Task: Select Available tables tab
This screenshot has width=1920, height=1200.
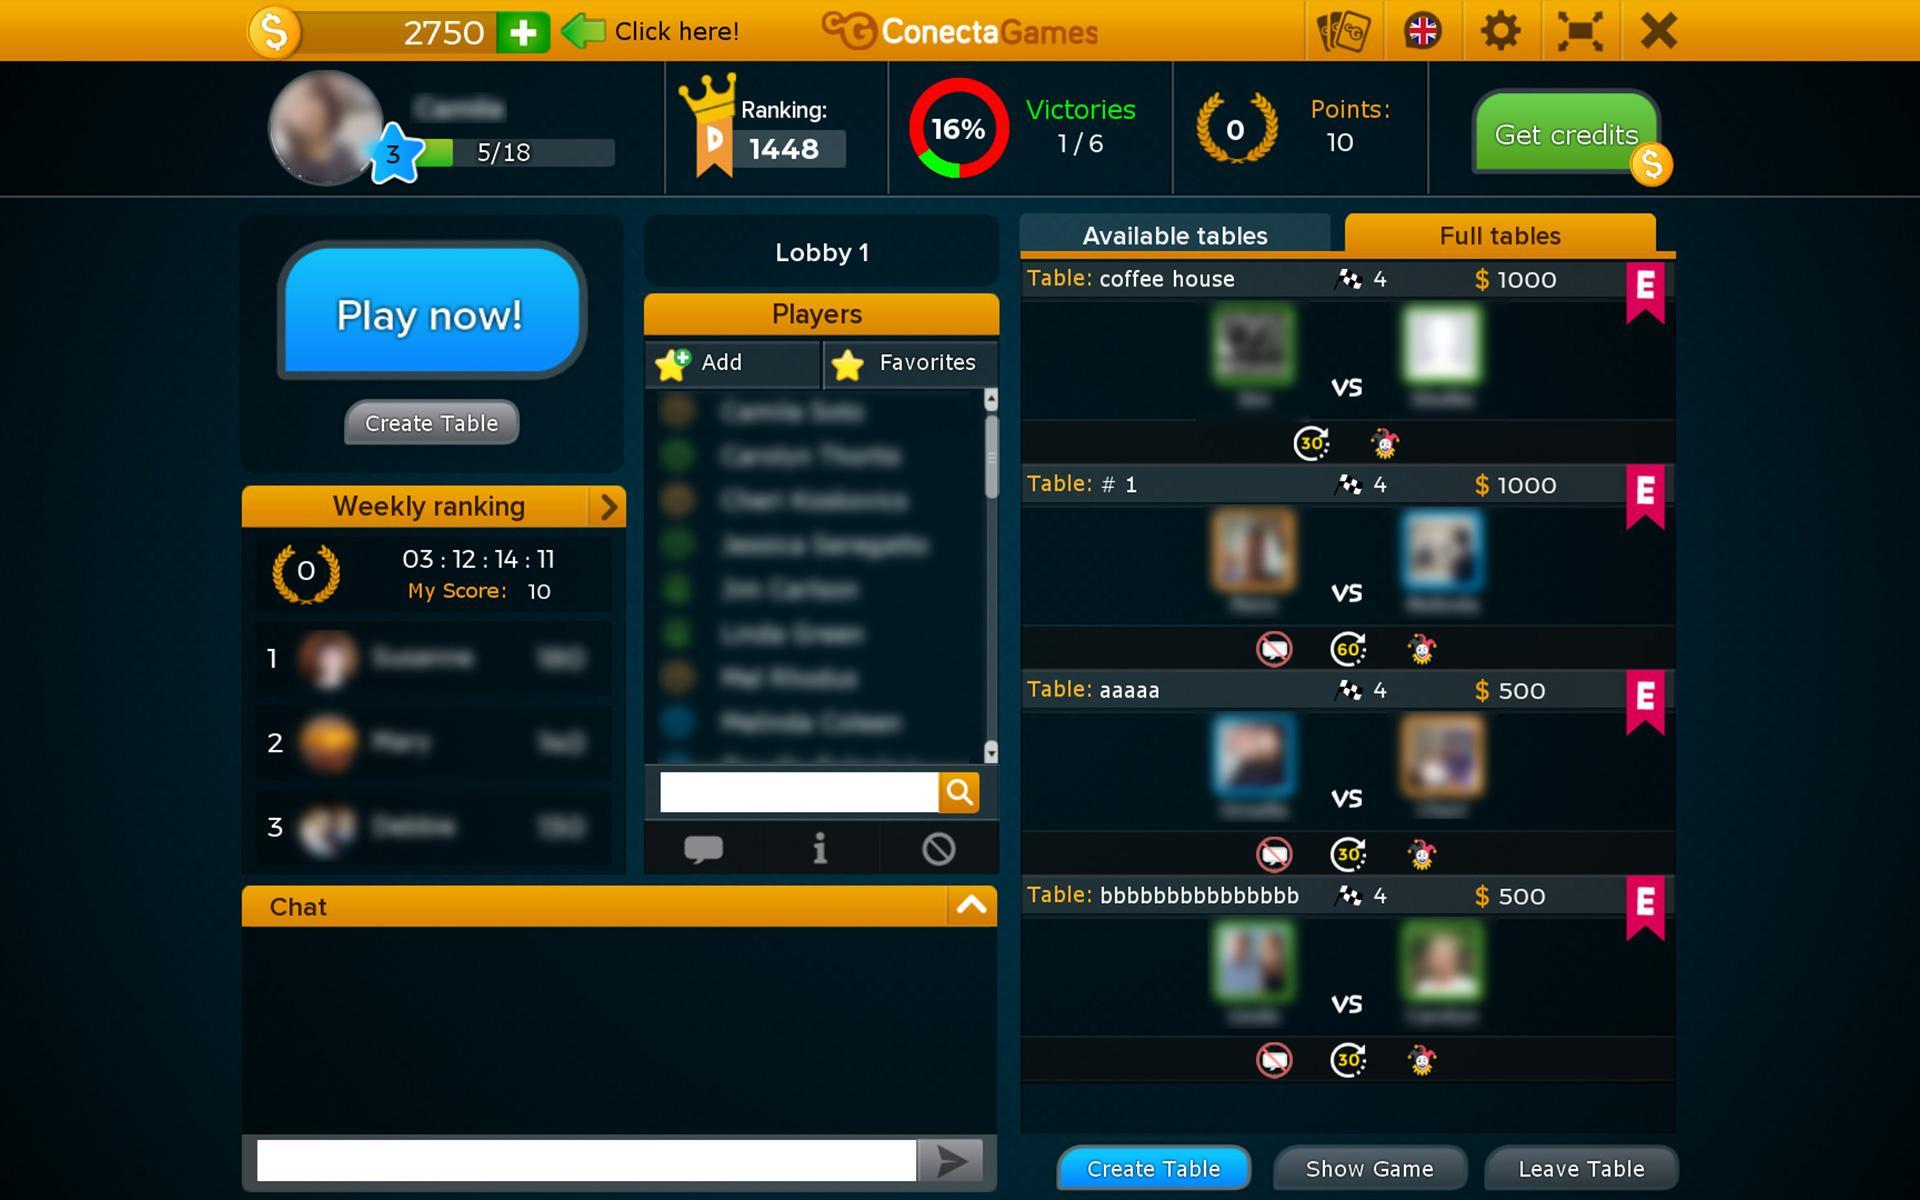Action: tap(1175, 234)
